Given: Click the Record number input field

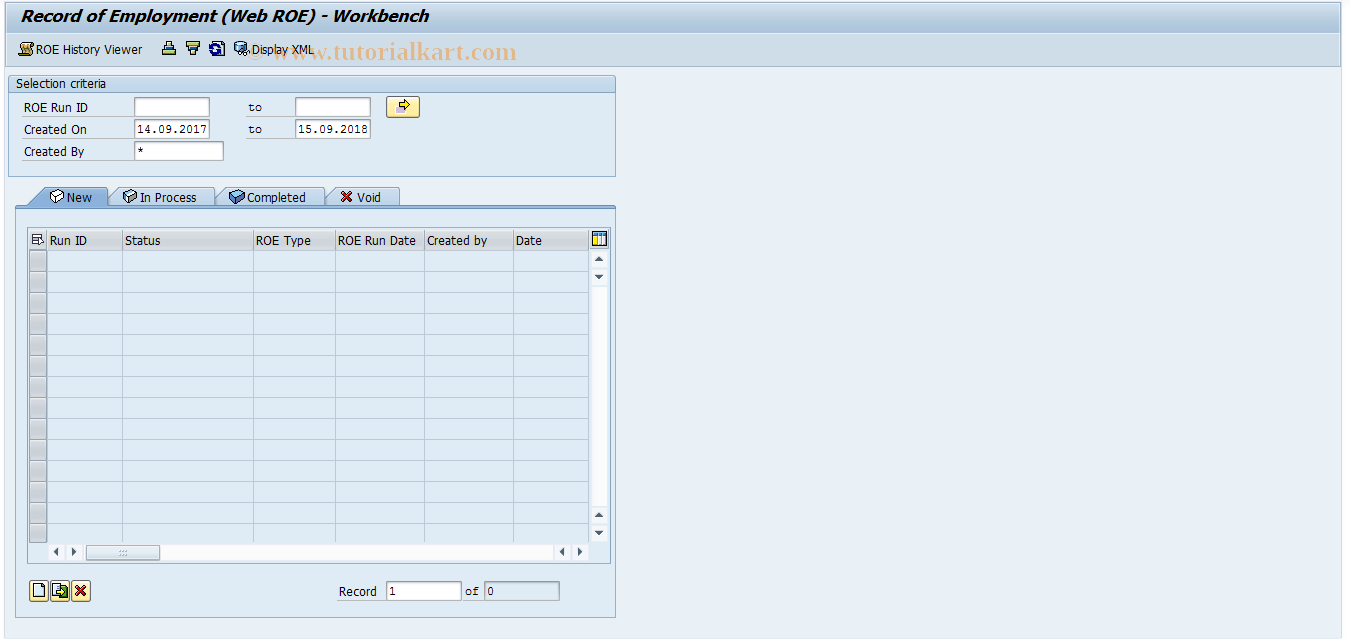Looking at the screenshot, I should (x=424, y=591).
